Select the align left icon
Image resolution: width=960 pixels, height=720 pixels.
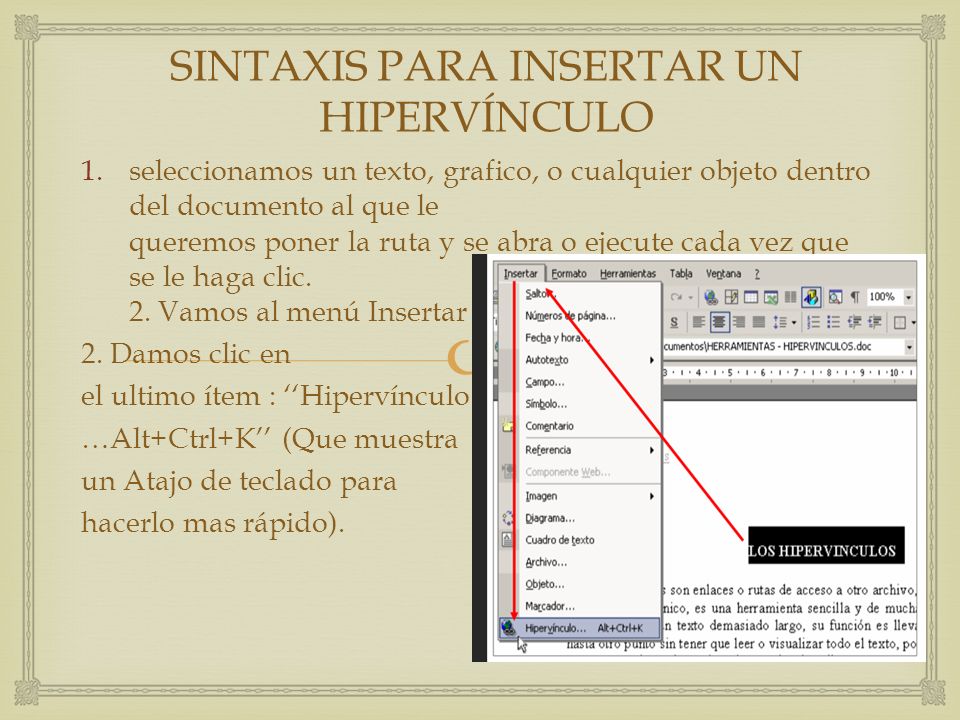tap(699, 322)
